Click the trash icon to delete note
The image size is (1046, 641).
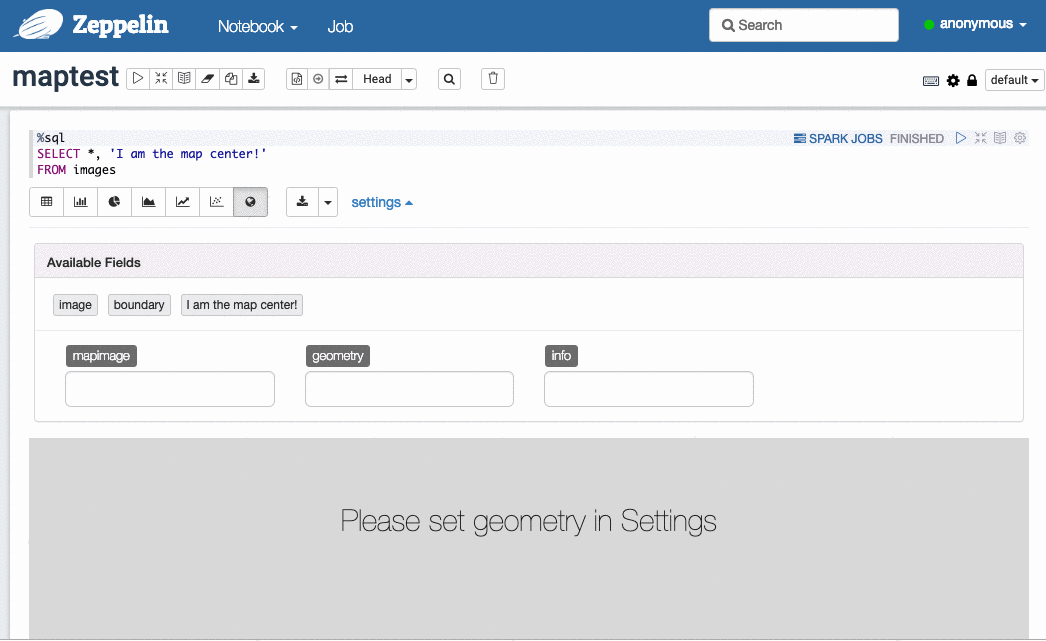[493, 79]
